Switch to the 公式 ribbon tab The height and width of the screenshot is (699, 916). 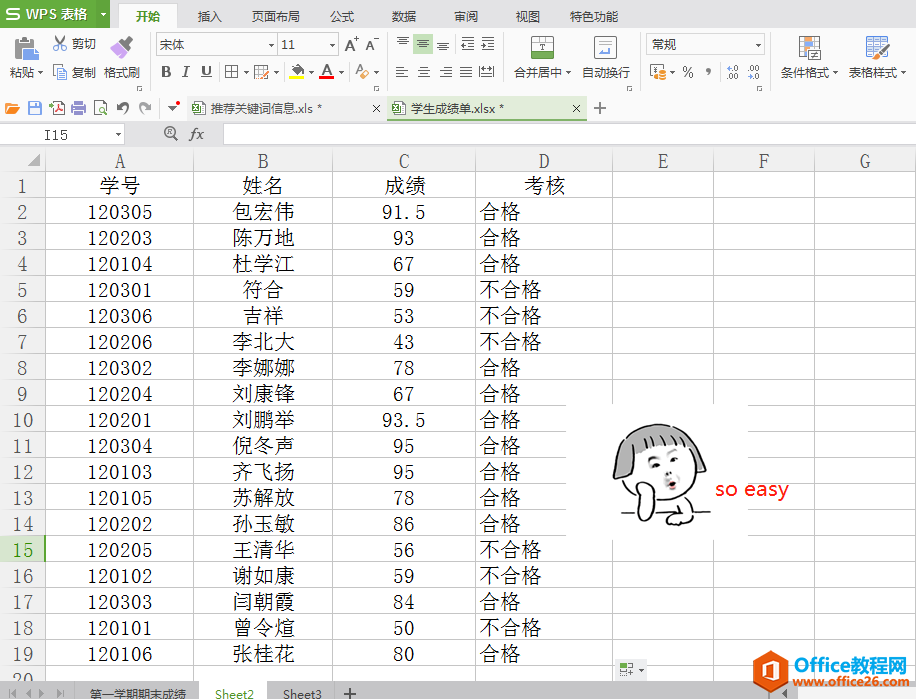[342, 16]
